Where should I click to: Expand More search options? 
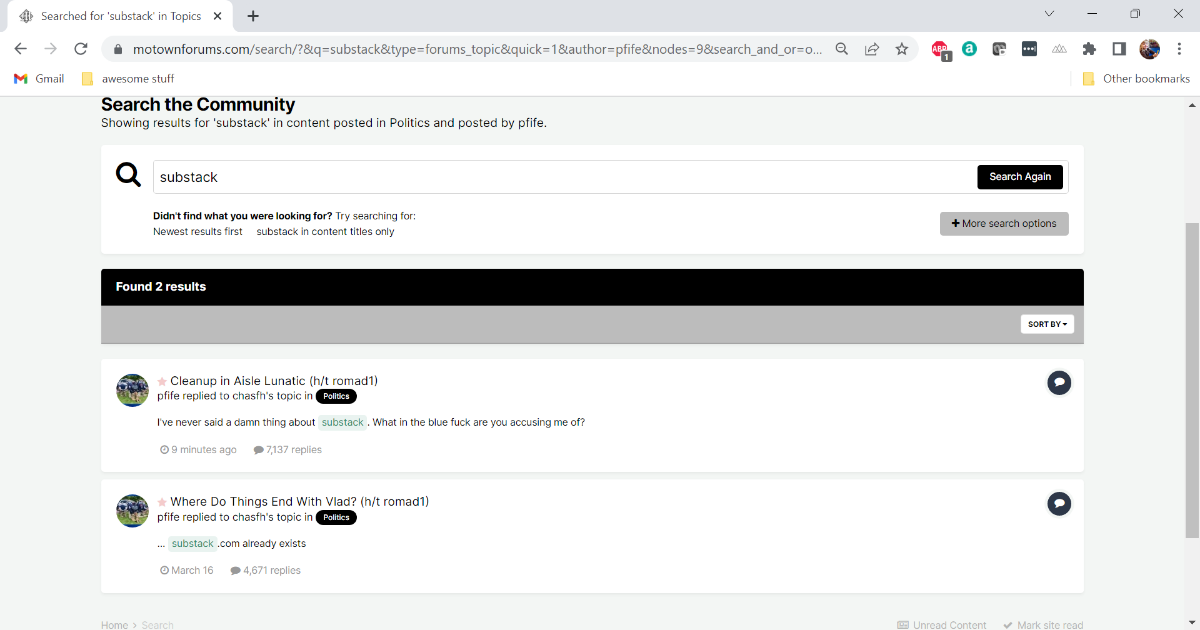(x=1004, y=224)
